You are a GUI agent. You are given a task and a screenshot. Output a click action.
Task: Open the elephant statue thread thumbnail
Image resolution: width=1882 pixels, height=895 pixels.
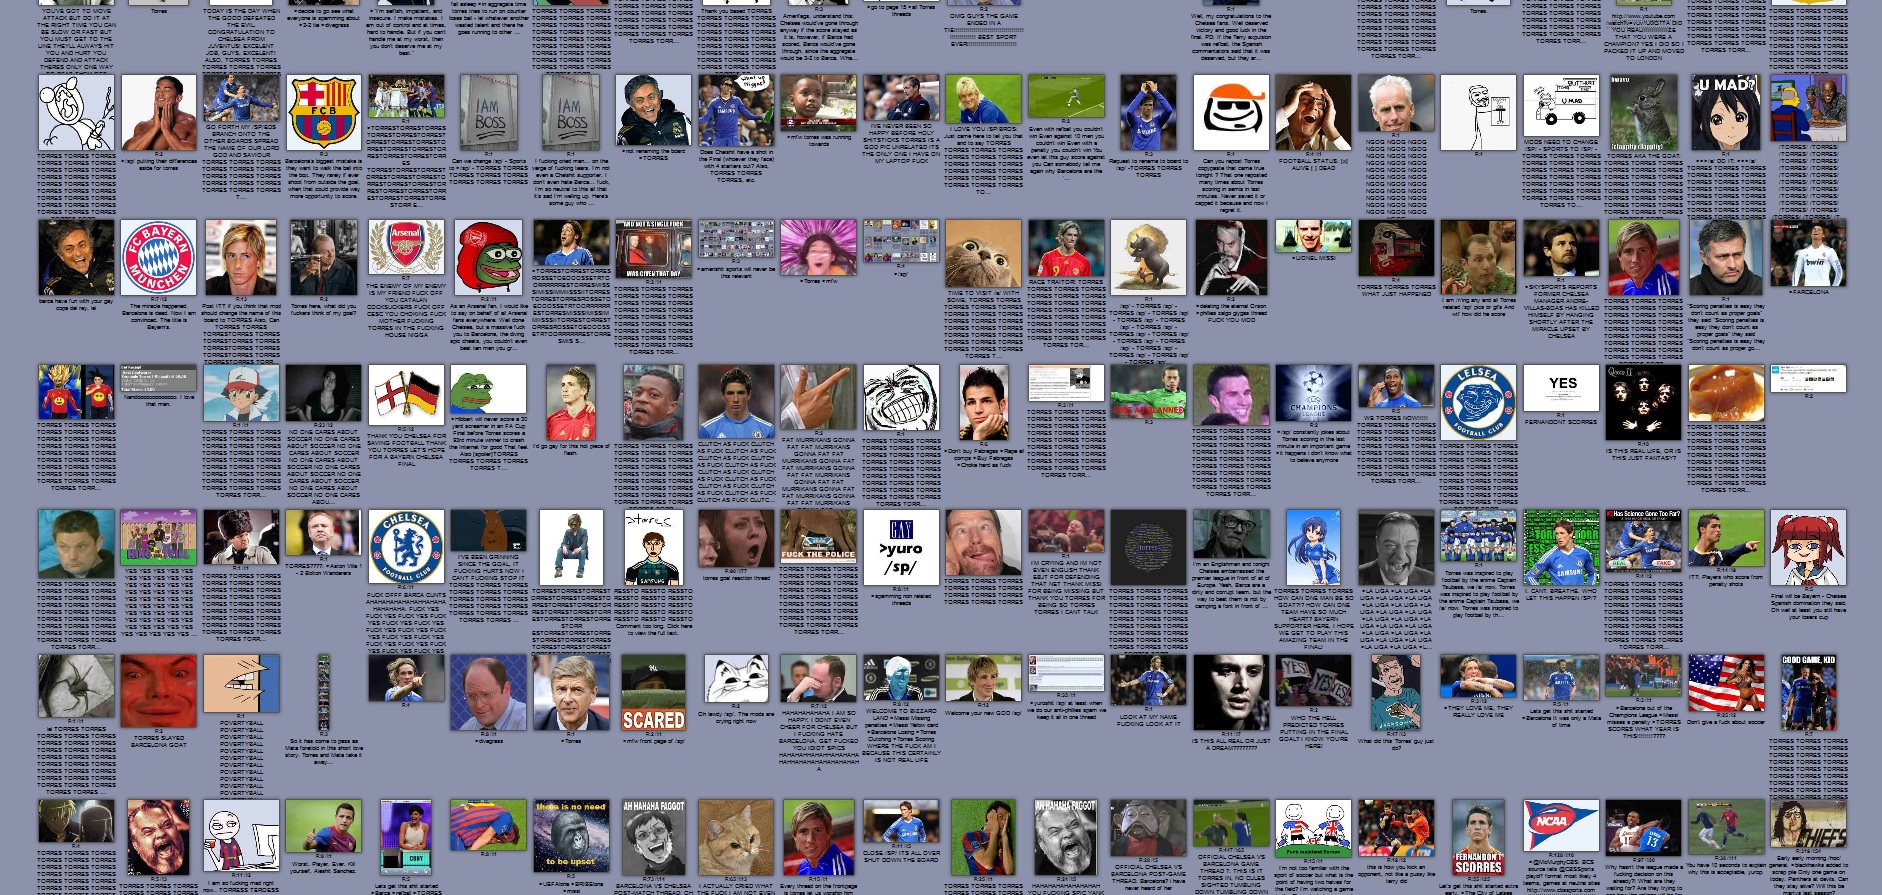(x=1148, y=258)
